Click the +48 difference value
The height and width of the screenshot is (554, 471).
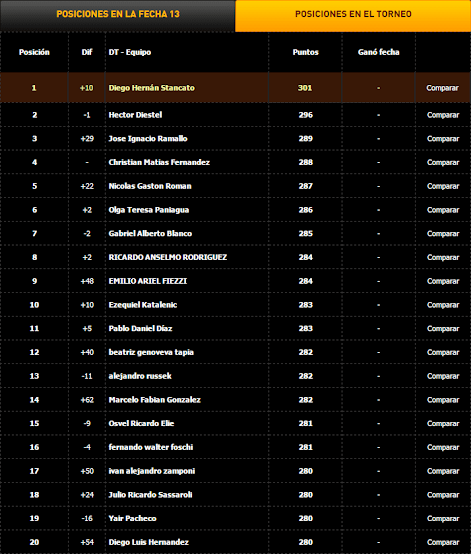87,281
